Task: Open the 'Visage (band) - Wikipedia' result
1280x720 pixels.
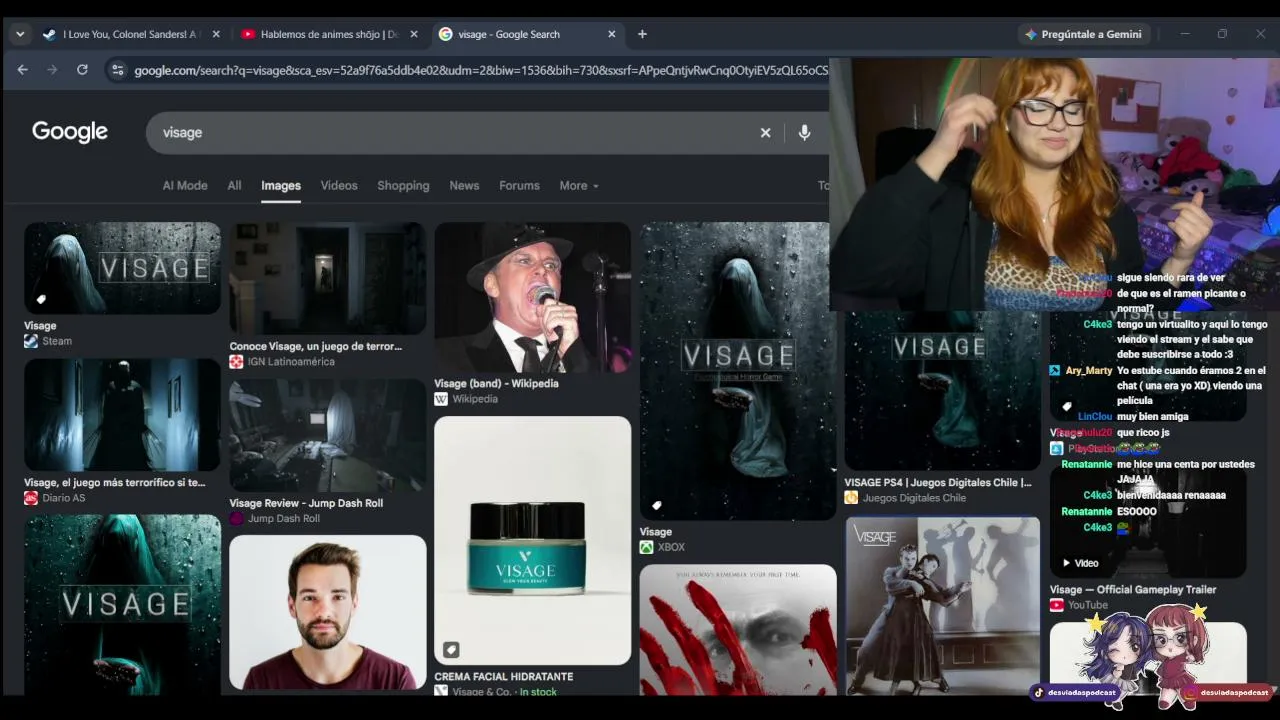Action: [496, 383]
